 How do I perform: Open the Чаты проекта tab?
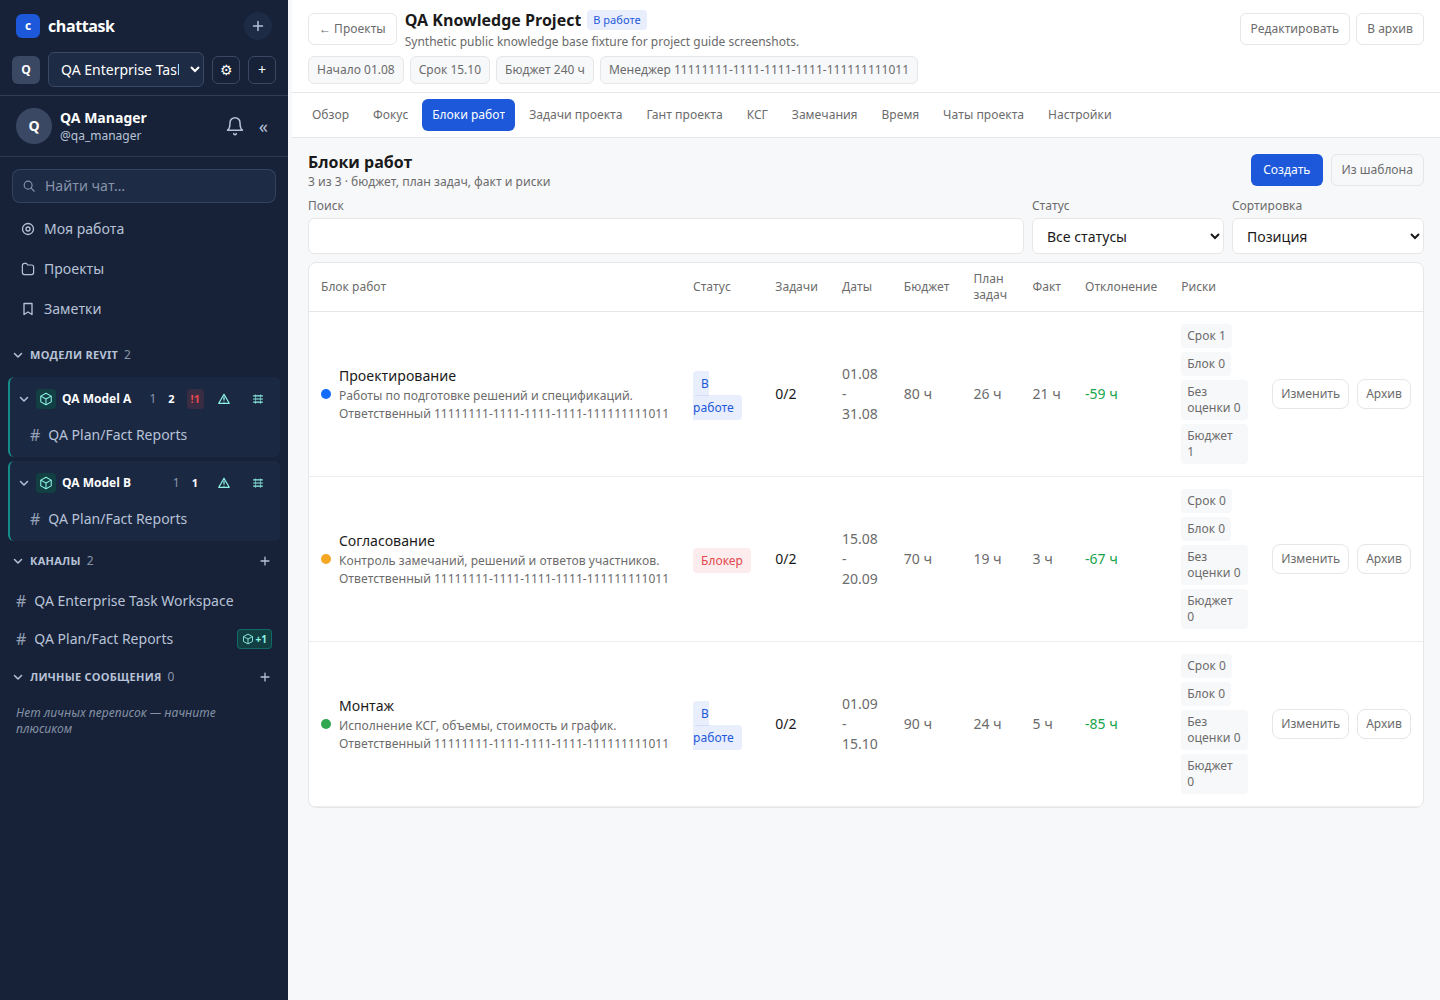coord(983,115)
